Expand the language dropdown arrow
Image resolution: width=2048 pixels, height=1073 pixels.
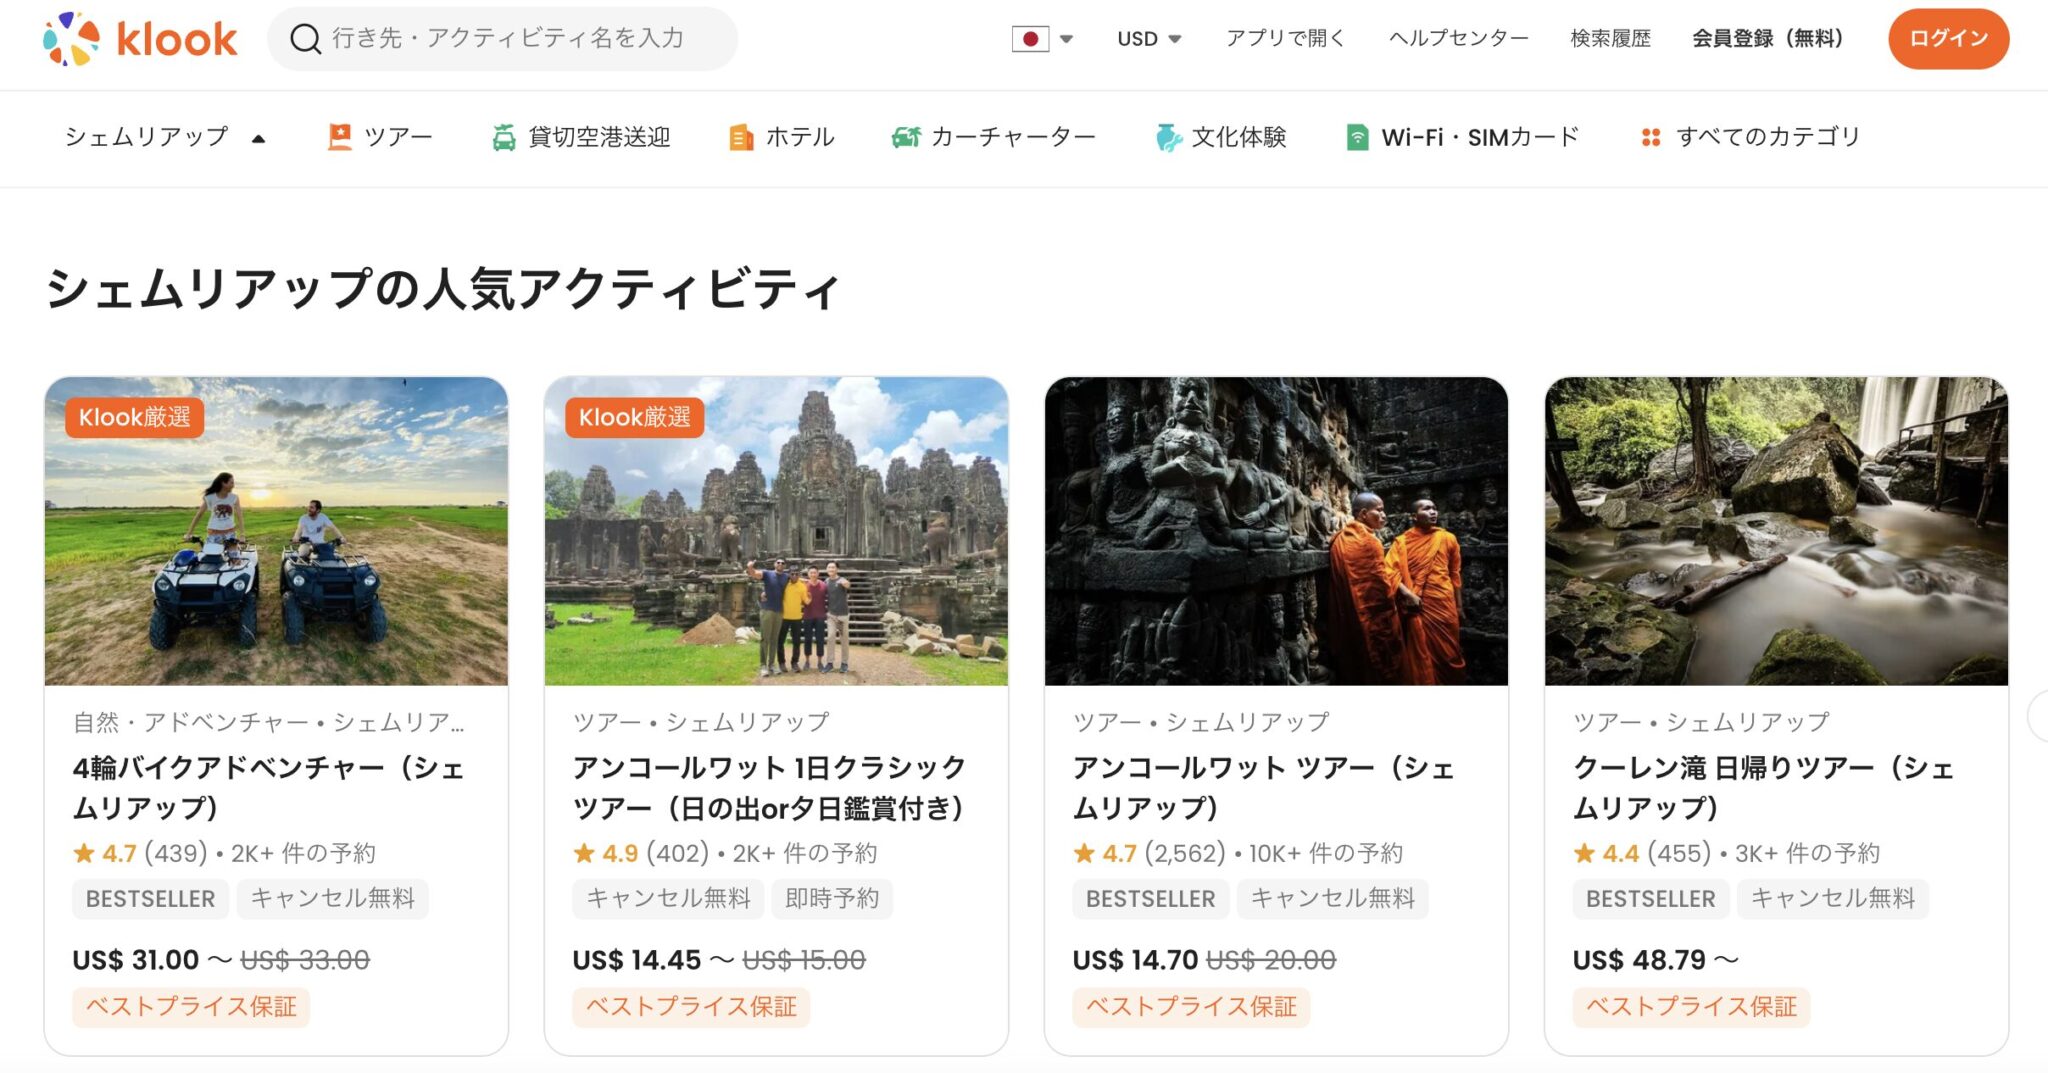[x=1066, y=38]
